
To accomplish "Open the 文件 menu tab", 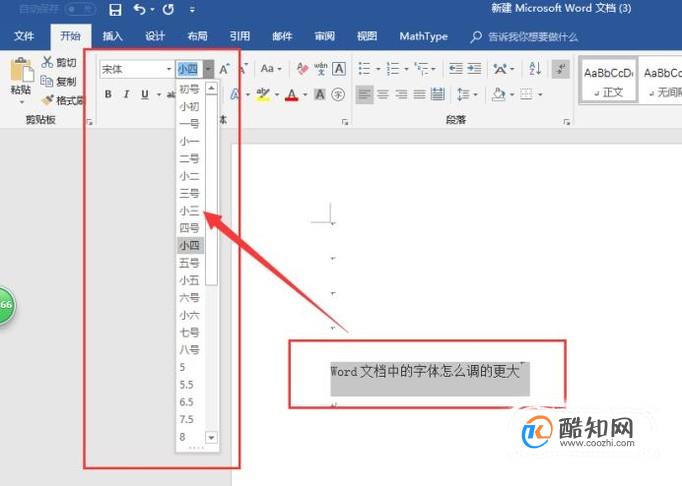I will click(24, 36).
